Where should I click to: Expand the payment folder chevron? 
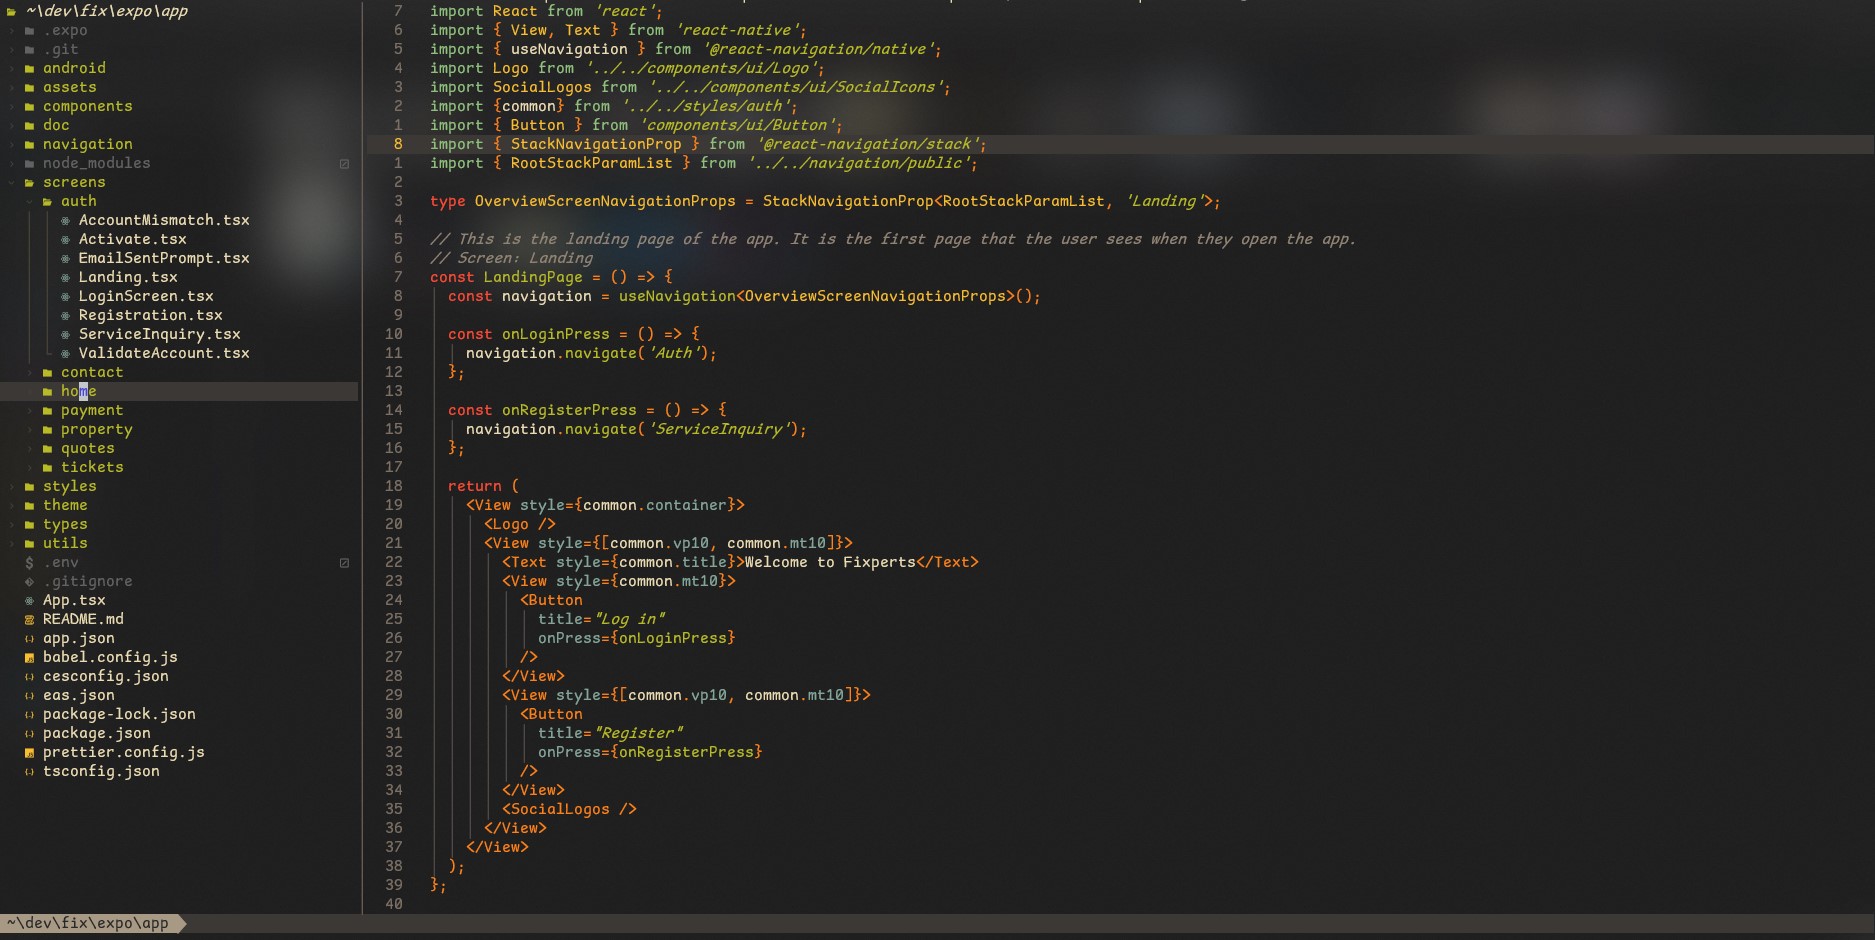[31, 411]
